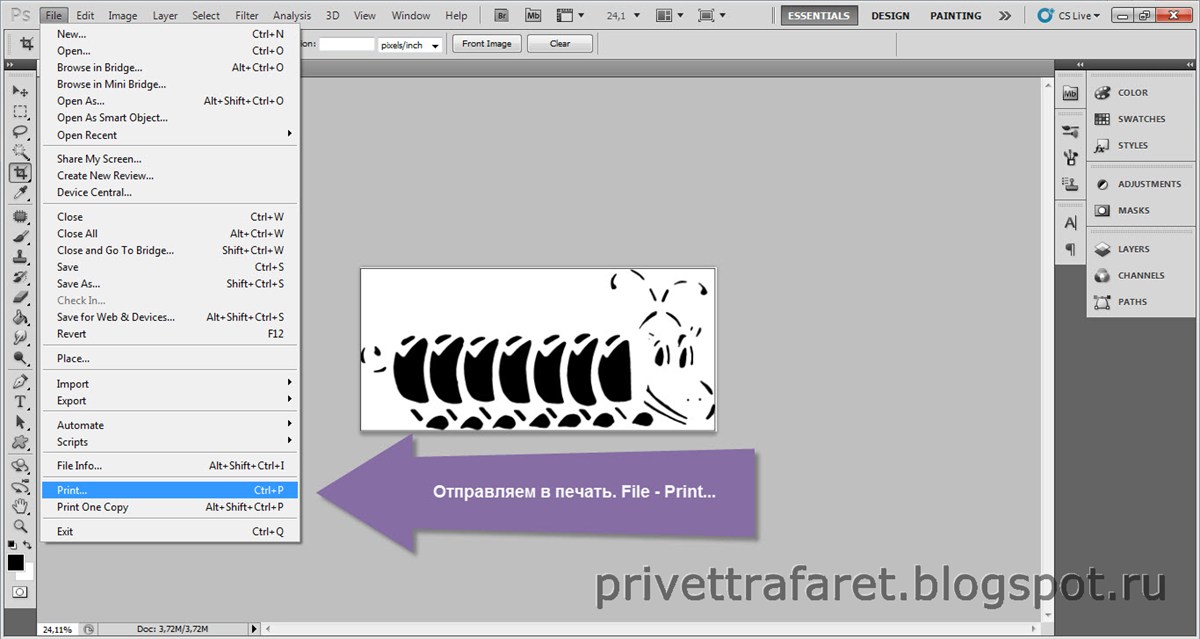Open Mini Bridge panel in the collapsed dock
Image resolution: width=1200 pixels, height=639 pixels.
click(1070, 93)
